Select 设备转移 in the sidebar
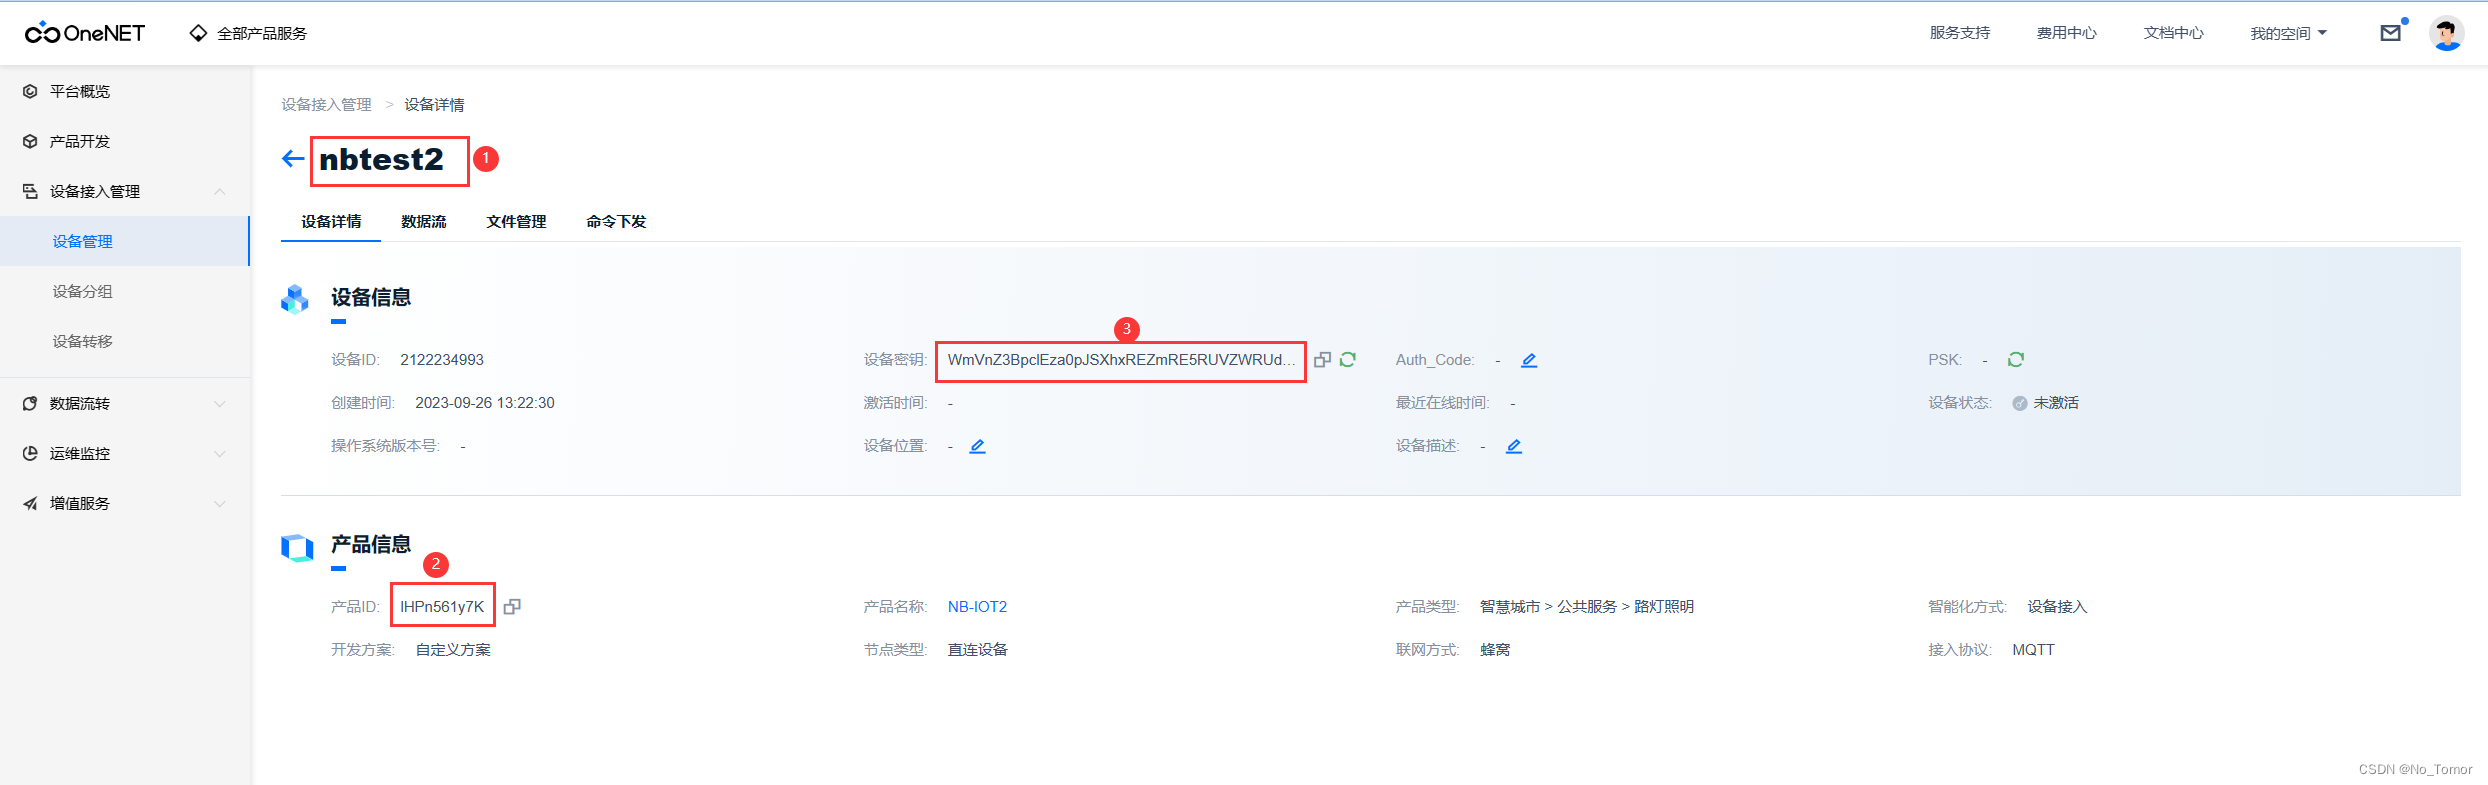The height and width of the screenshot is (785, 2488). (83, 341)
